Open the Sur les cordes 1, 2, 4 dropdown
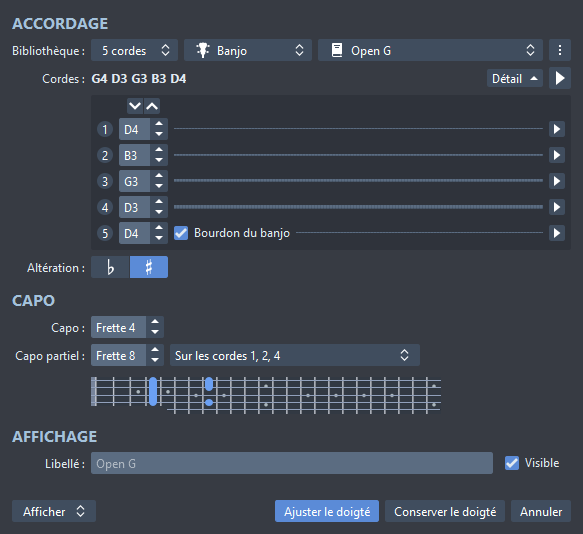Image resolution: width=583 pixels, height=534 pixels. [295, 356]
